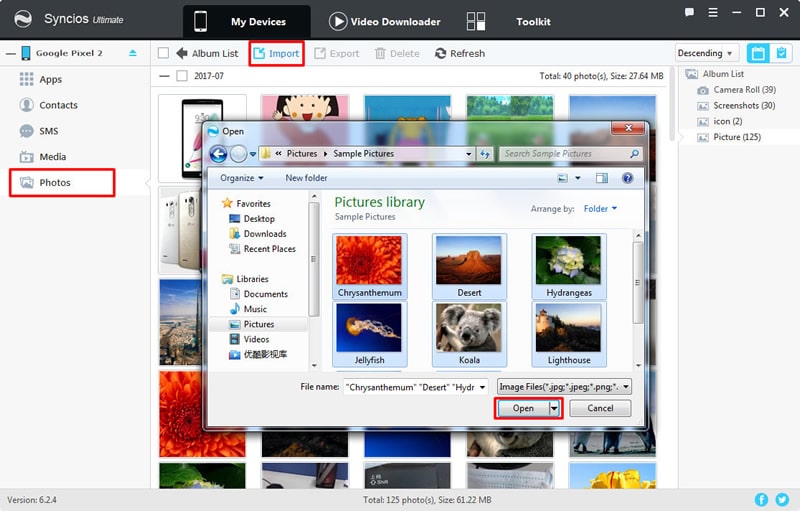Open the Twitter share icon
This screenshot has width=800, height=511.
pyautogui.click(x=782, y=500)
